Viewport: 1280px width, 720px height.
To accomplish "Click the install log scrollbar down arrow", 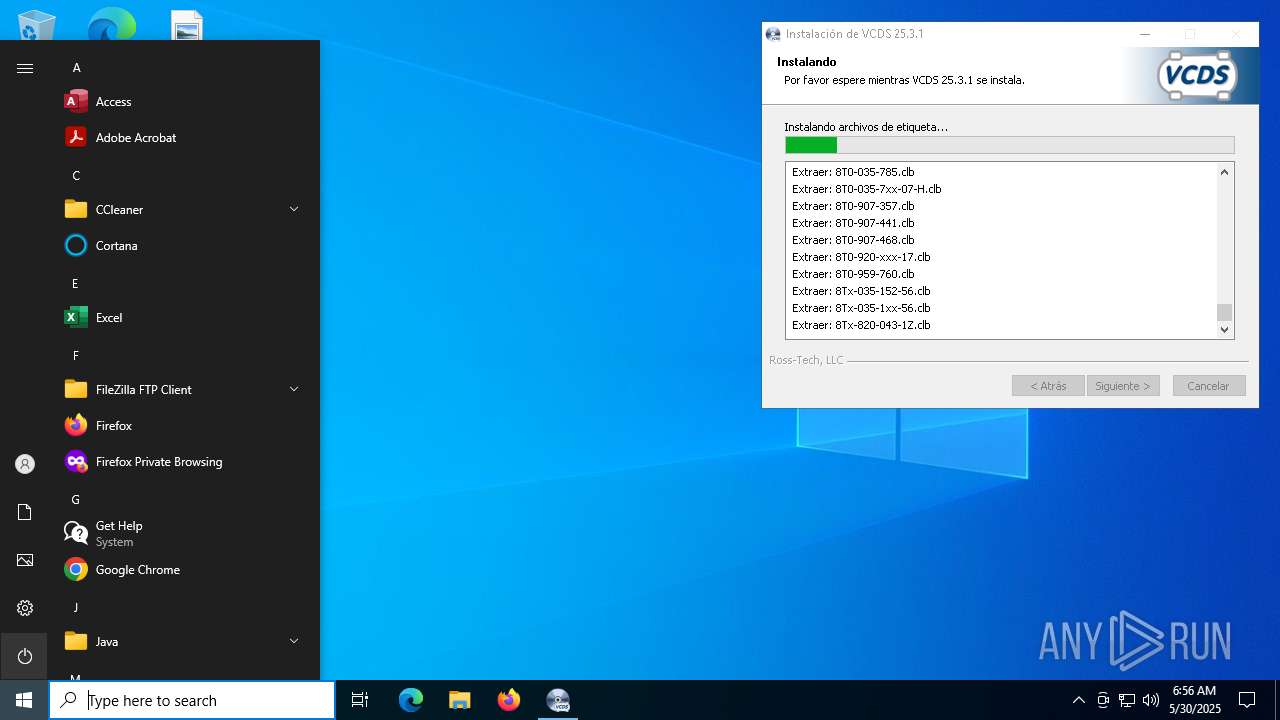I will [x=1224, y=330].
